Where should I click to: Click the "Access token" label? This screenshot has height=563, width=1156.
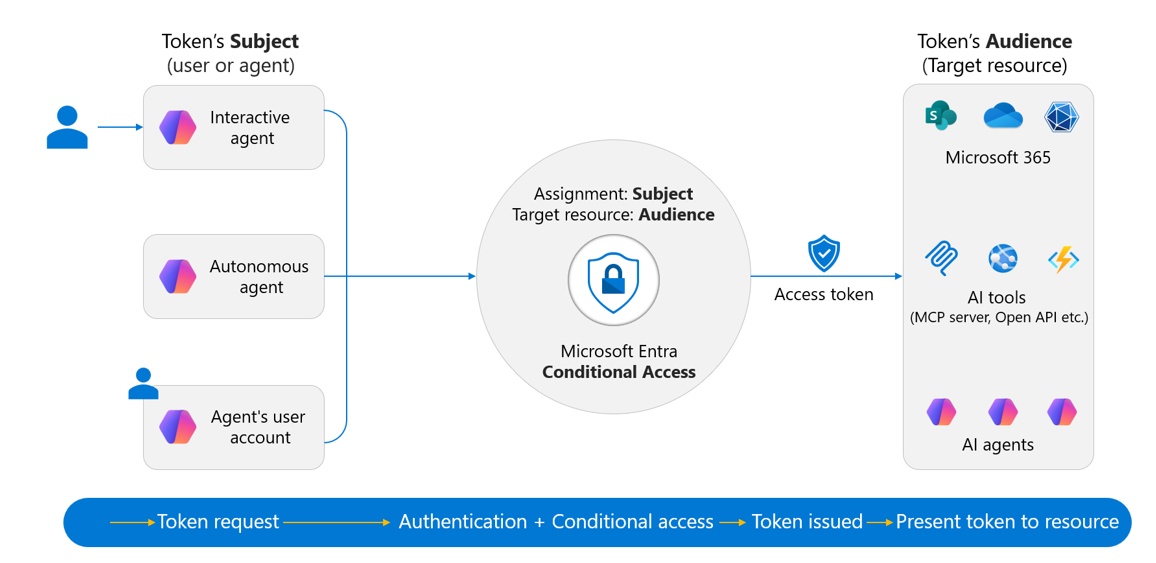click(824, 295)
